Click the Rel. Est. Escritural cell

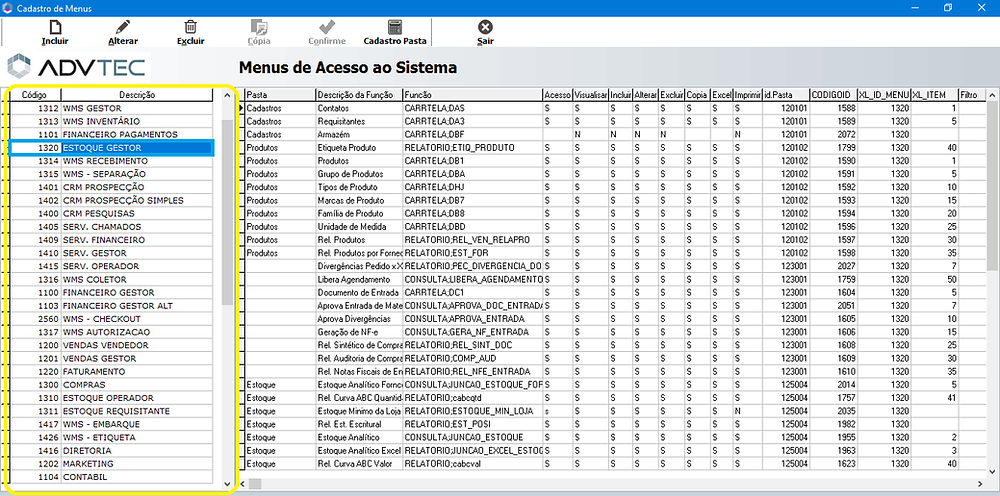click(359, 424)
